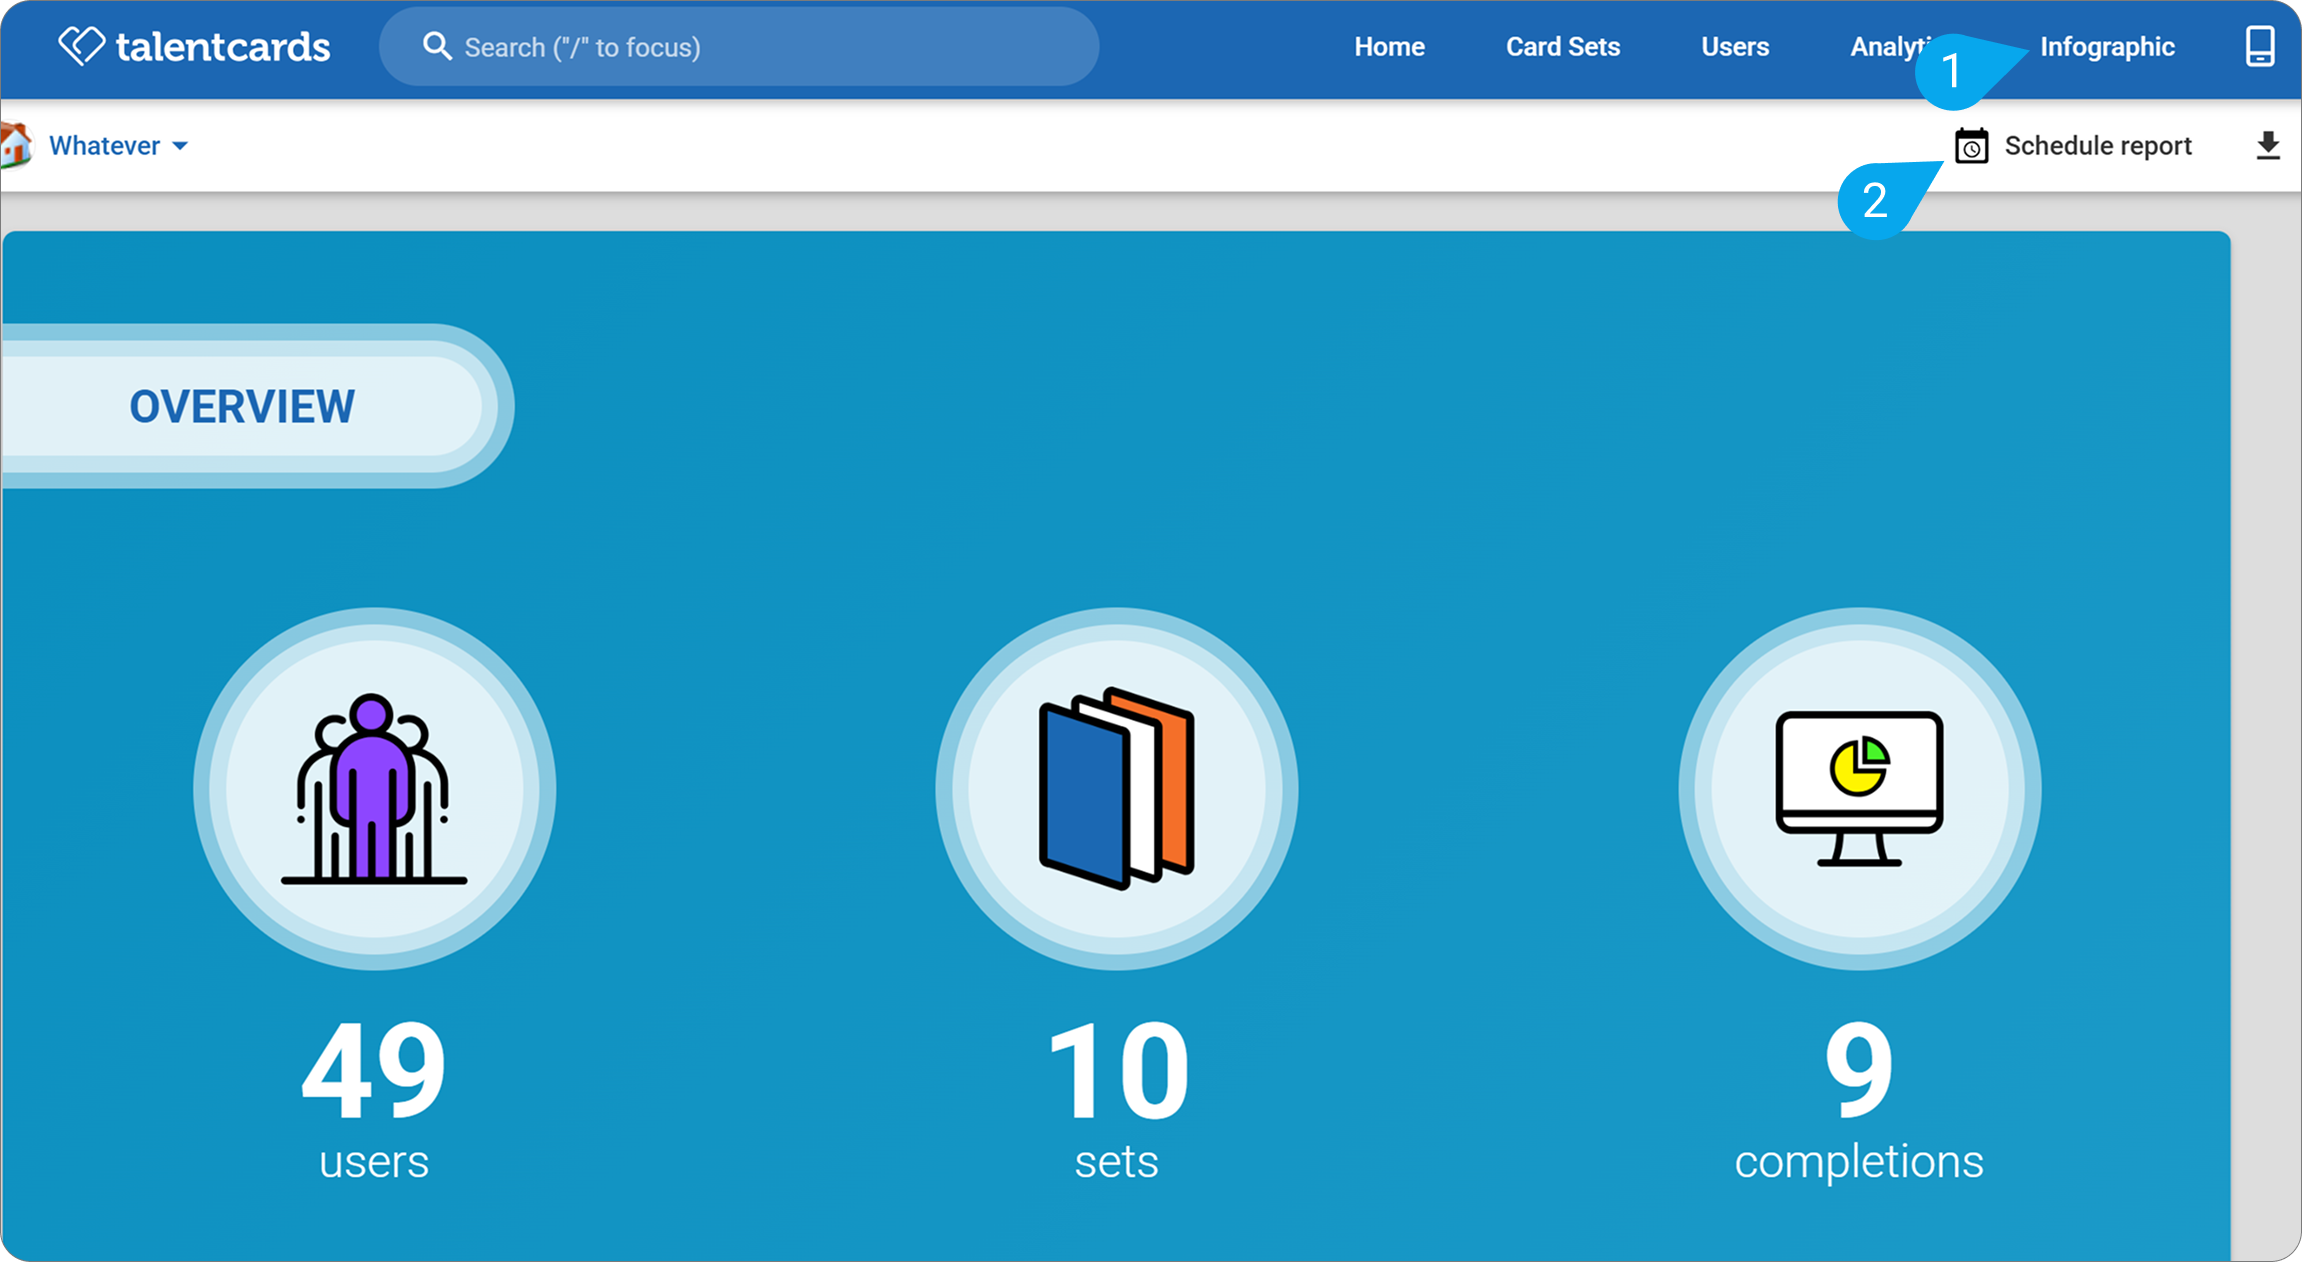Click the OVERVIEW section label
Viewport: 2302px width, 1262px height.
point(242,406)
